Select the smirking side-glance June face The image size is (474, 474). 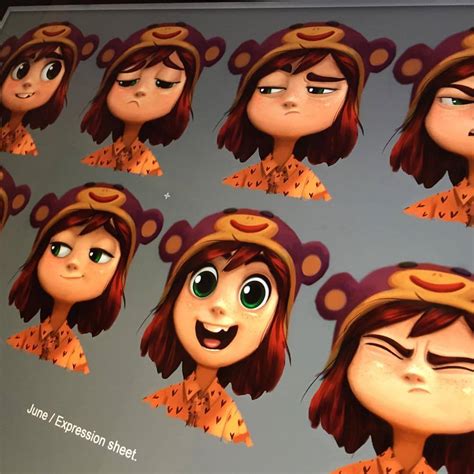85,277
